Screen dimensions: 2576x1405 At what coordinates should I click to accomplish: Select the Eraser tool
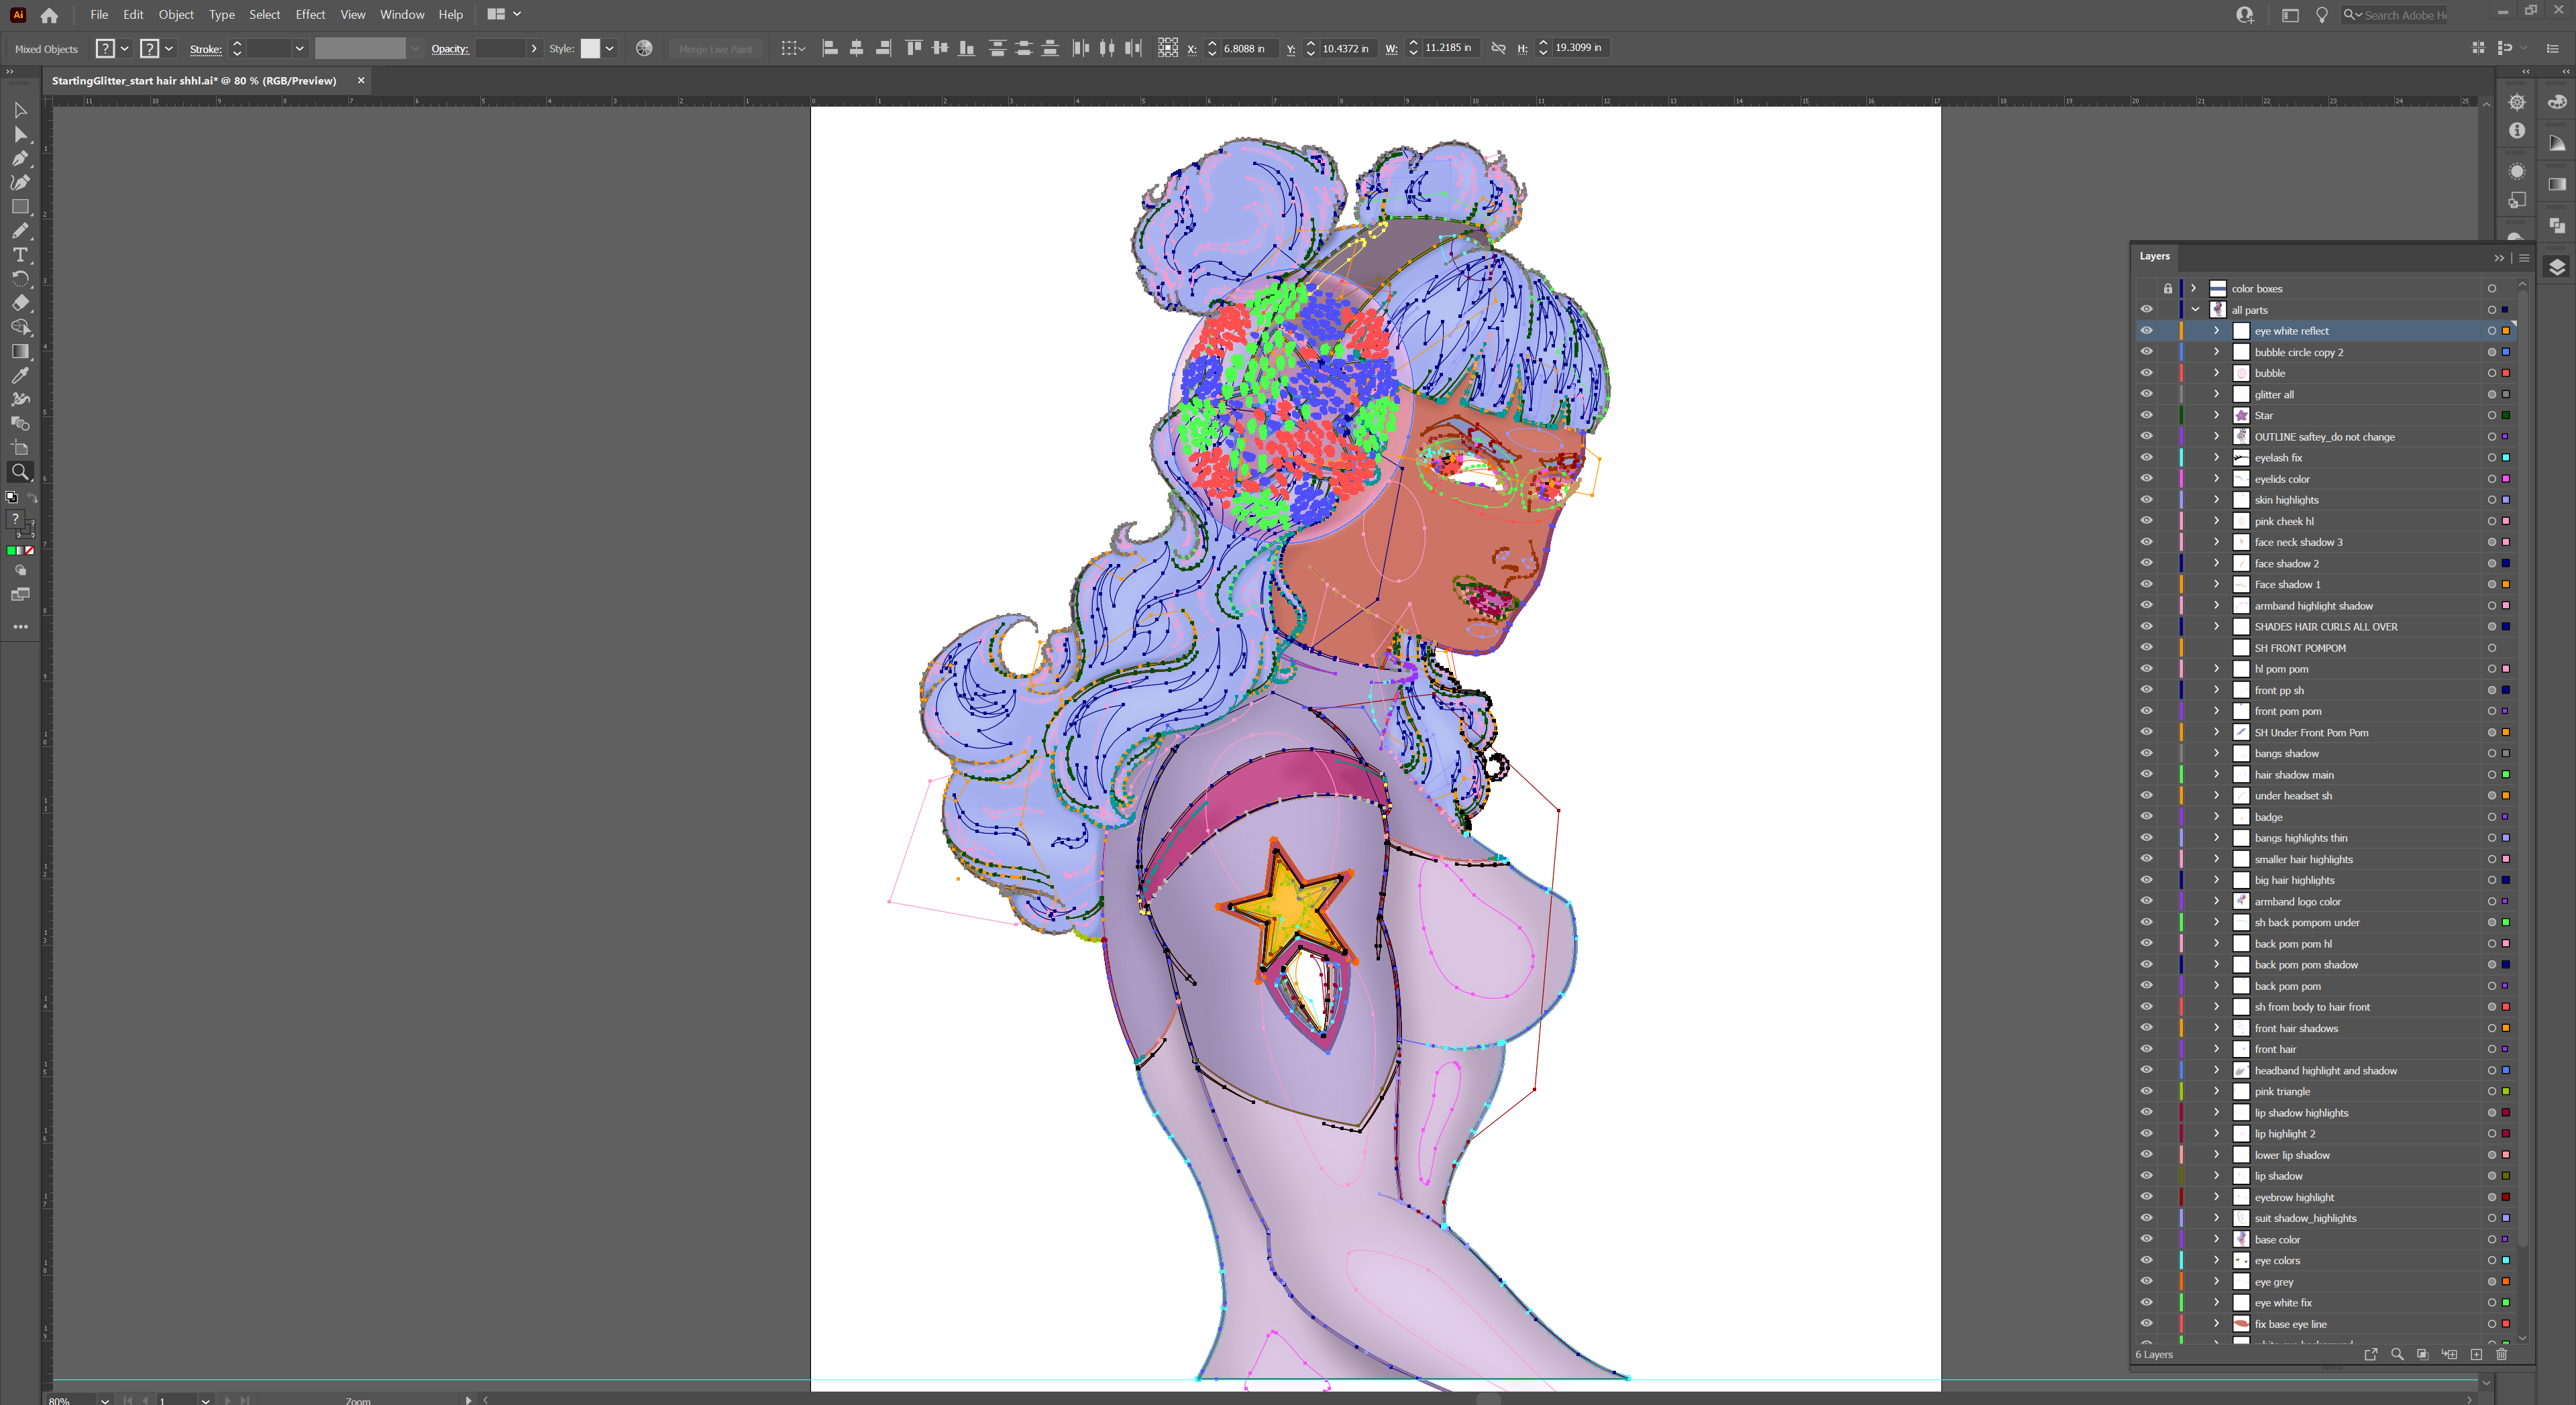(x=20, y=303)
